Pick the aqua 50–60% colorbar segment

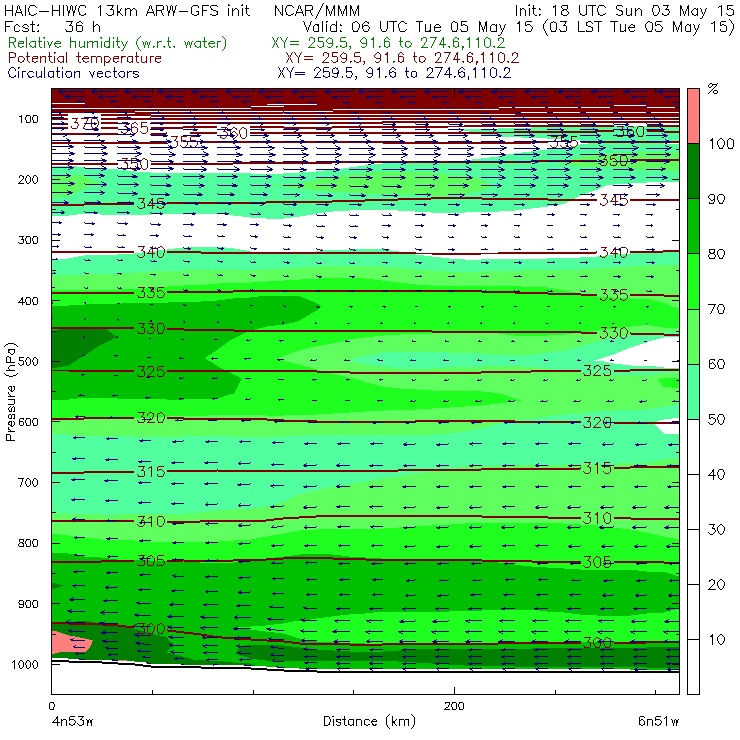693,391
